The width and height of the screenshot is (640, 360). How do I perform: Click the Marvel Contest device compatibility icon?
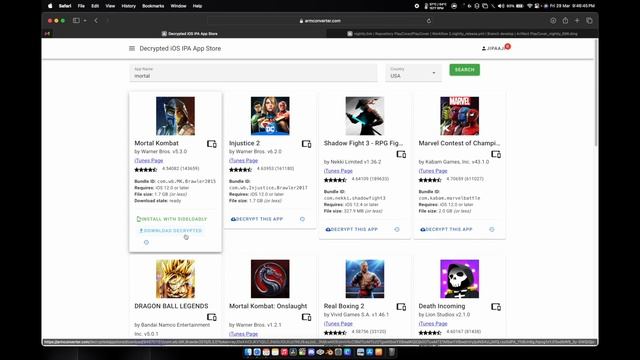click(496, 154)
